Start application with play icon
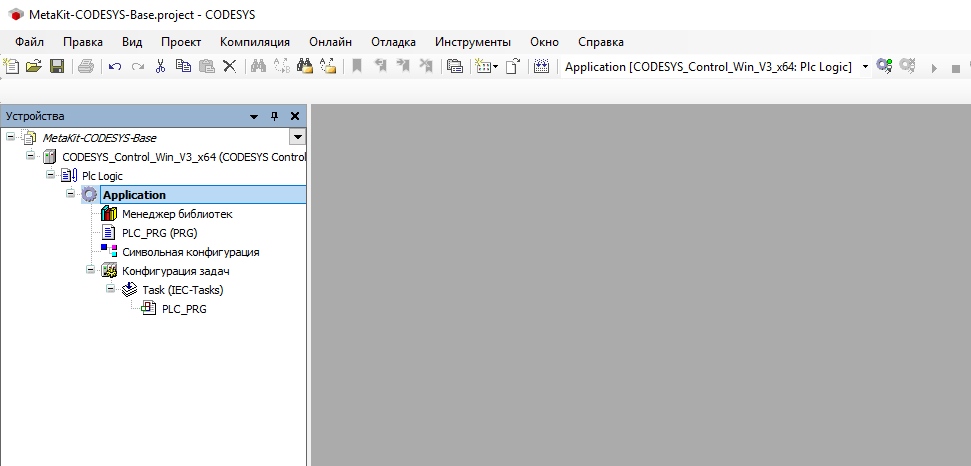The height and width of the screenshot is (466, 971). (x=934, y=67)
